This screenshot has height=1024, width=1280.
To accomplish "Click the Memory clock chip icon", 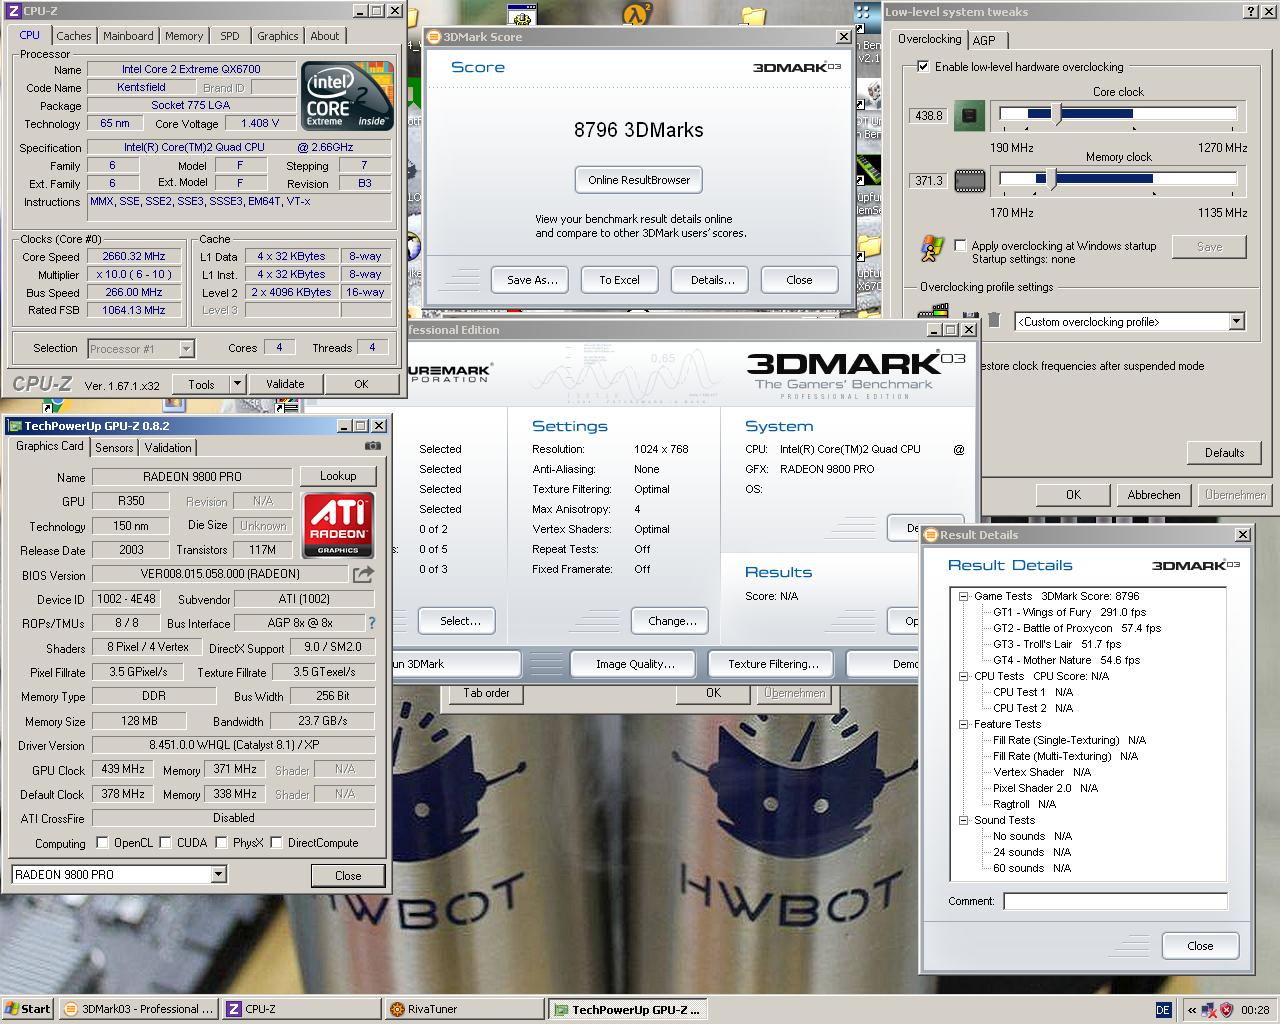I will click(969, 181).
